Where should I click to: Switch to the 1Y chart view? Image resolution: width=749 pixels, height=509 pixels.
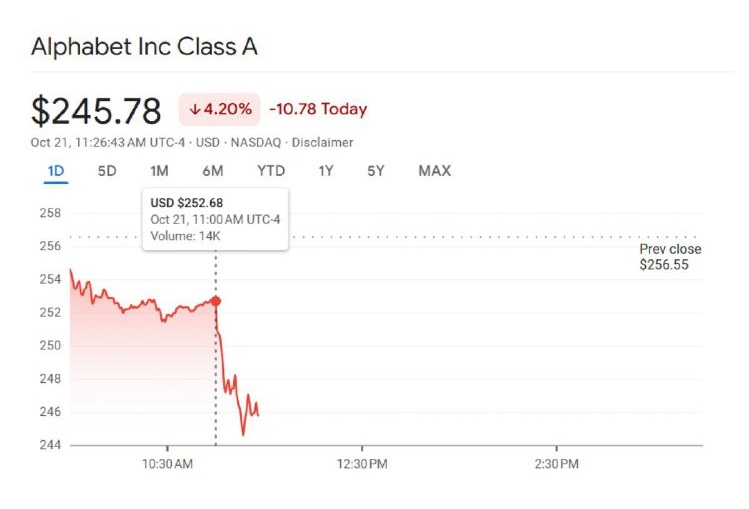[326, 171]
